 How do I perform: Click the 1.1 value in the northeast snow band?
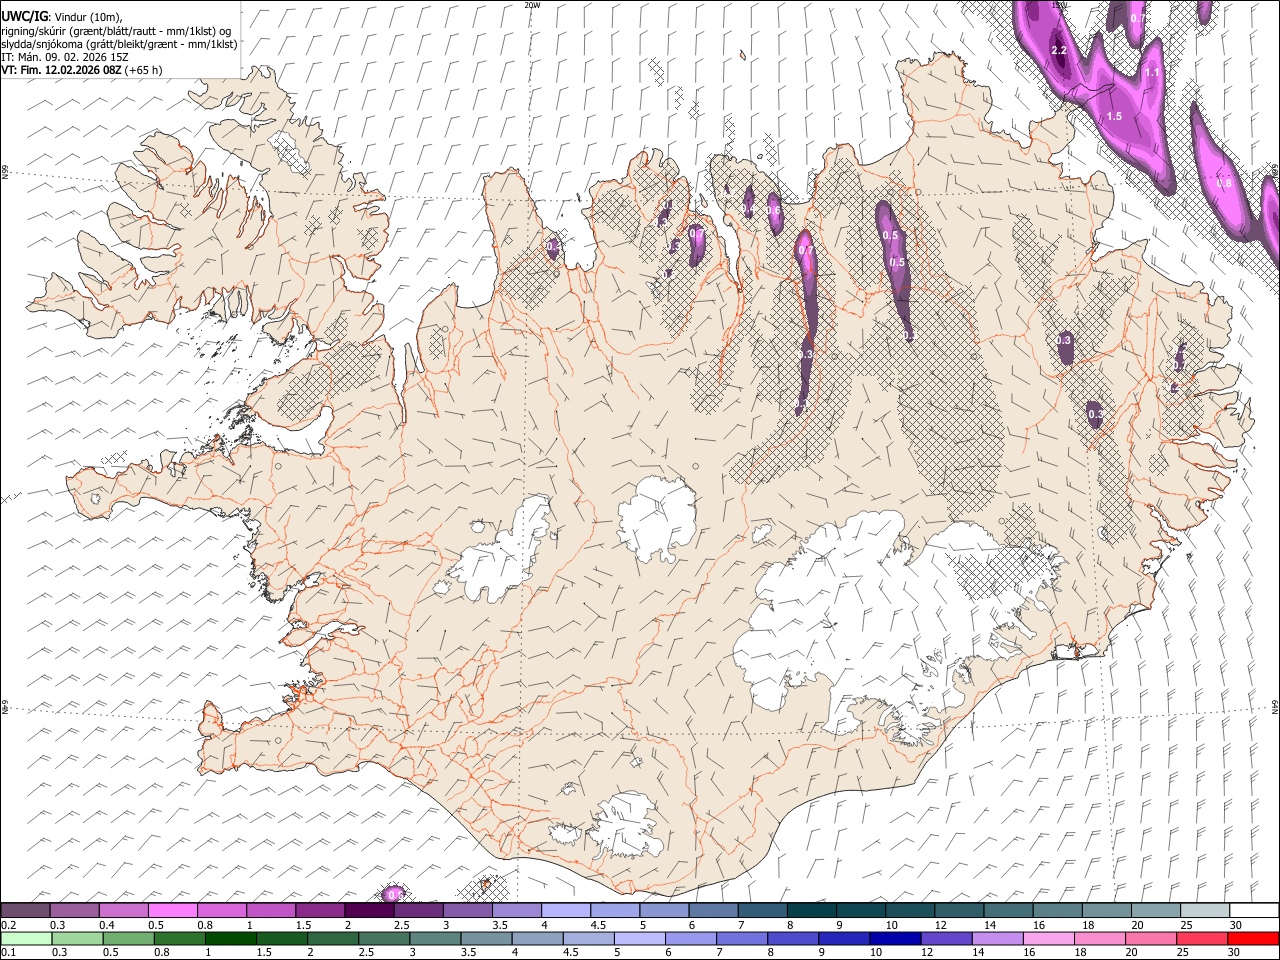[x=1152, y=72]
